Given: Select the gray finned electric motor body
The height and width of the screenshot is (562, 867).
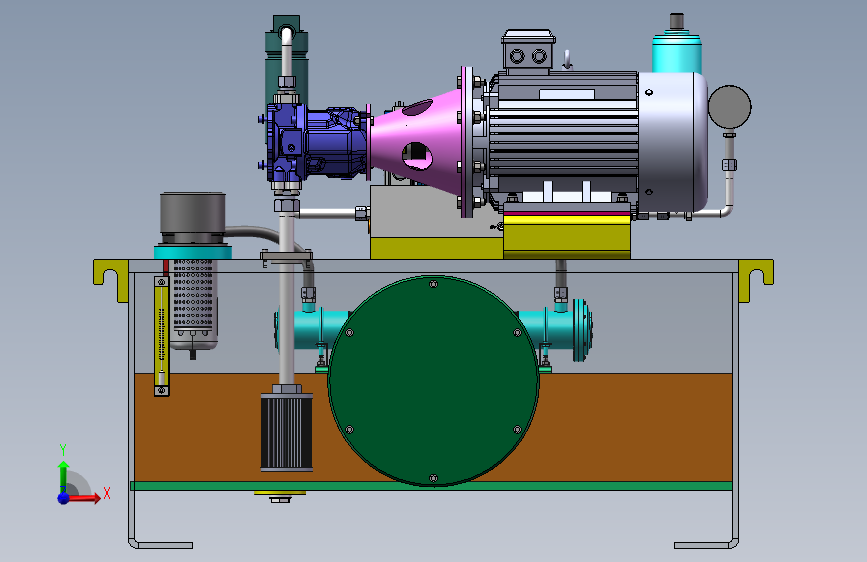Looking at the screenshot, I should (563, 137).
